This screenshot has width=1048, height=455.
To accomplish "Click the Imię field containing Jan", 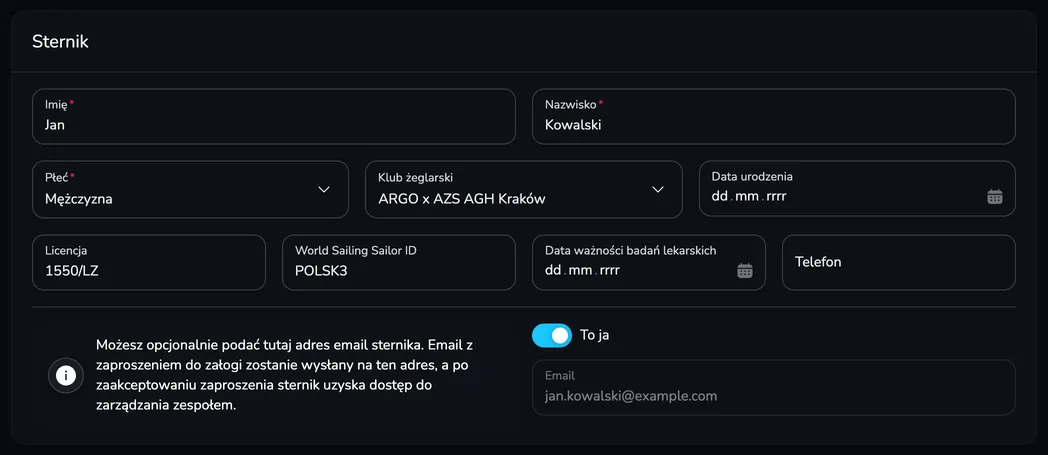I will coord(274,116).
